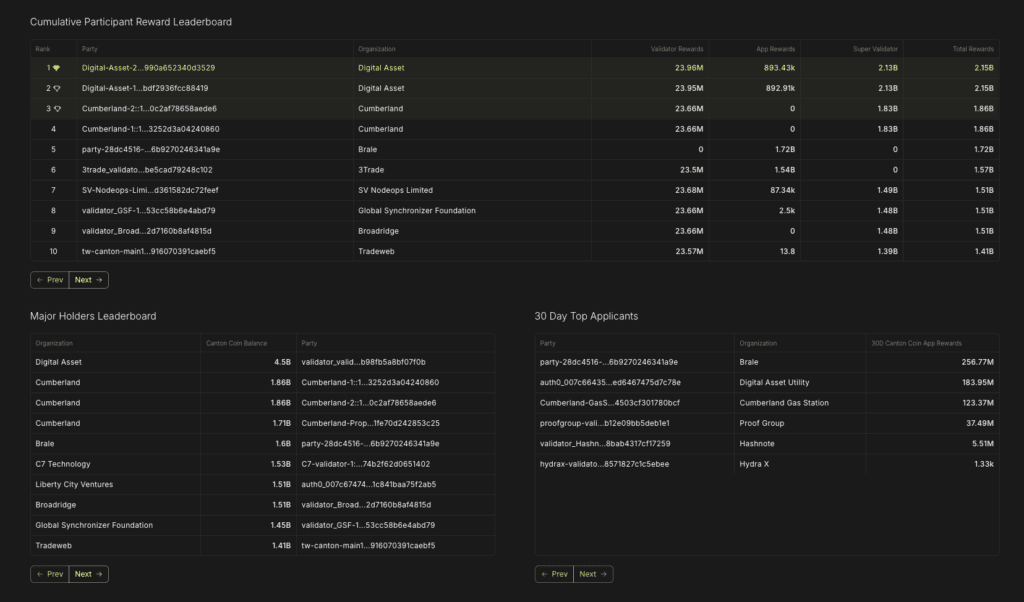The height and width of the screenshot is (602, 1024).
Task: Click the Canton Coin Balance column header
Action: [x=236, y=343]
